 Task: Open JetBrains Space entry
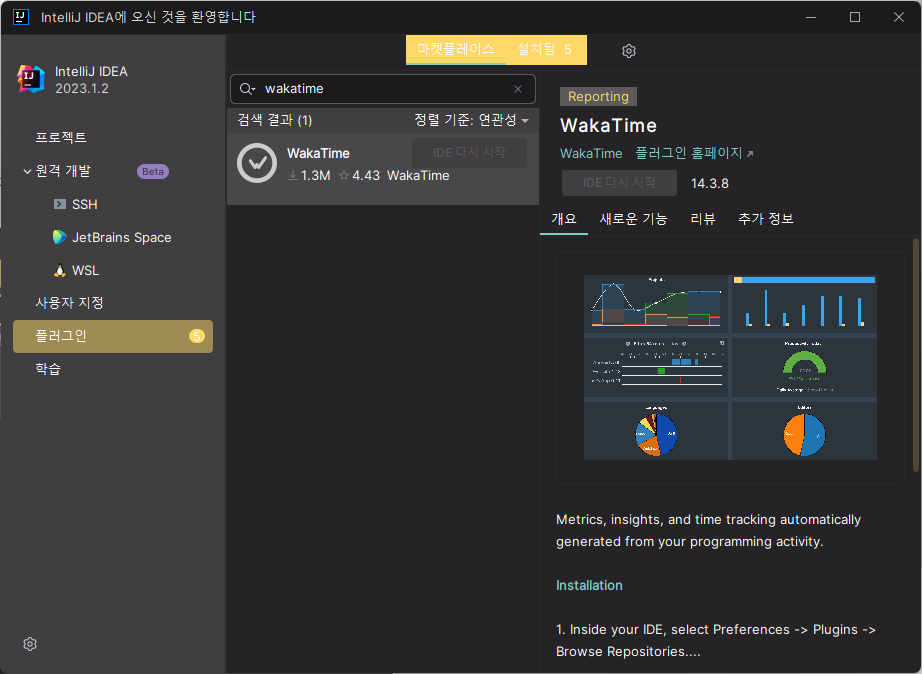(x=112, y=237)
